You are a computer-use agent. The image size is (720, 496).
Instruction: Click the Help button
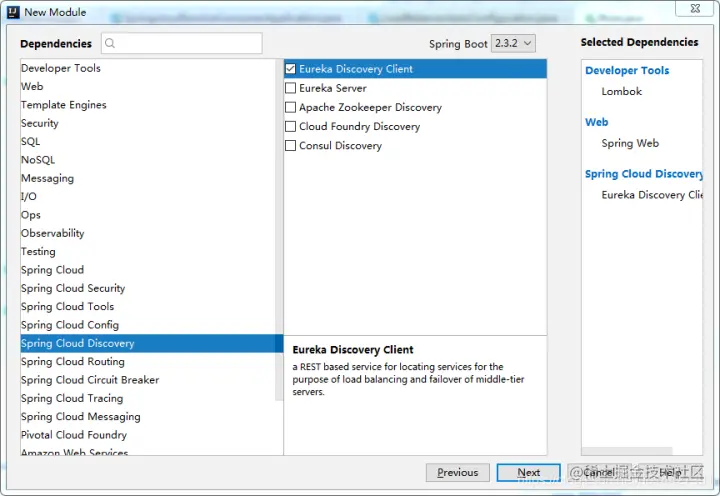pyautogui.click(x=671, y=473)
